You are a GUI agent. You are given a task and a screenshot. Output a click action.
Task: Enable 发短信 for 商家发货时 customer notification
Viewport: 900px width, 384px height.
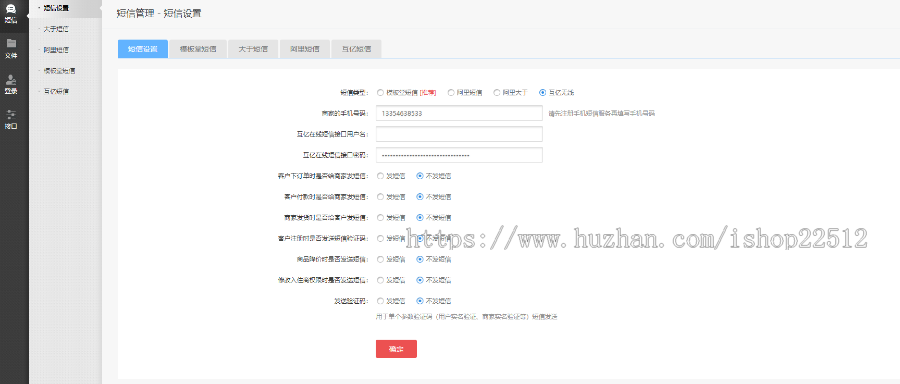(380, 218)
